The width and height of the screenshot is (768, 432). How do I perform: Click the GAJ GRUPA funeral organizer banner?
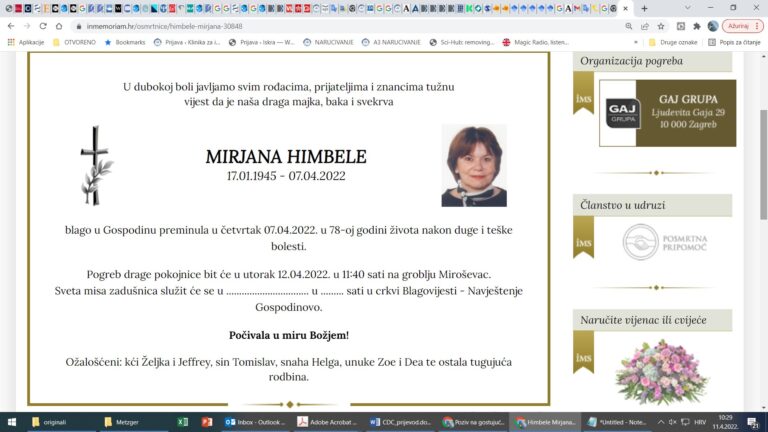point(667,113)
